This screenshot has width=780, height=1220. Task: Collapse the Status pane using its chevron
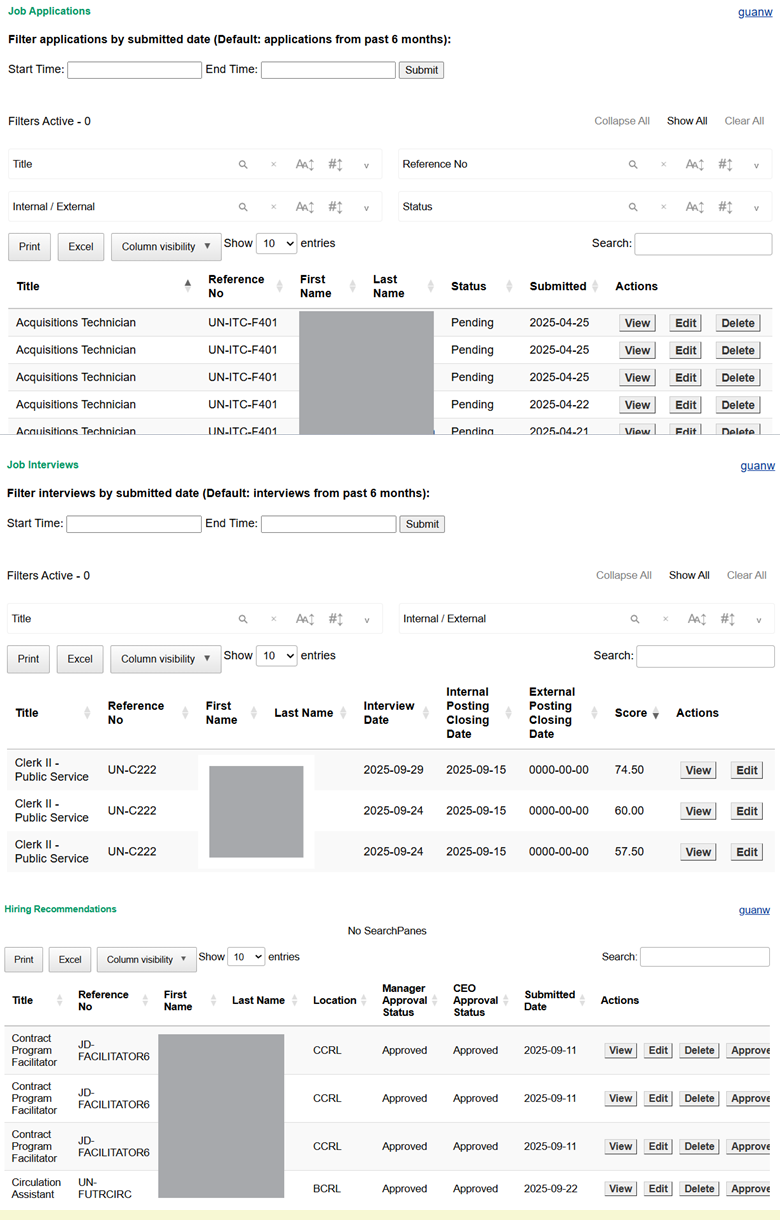coord(756,208)
